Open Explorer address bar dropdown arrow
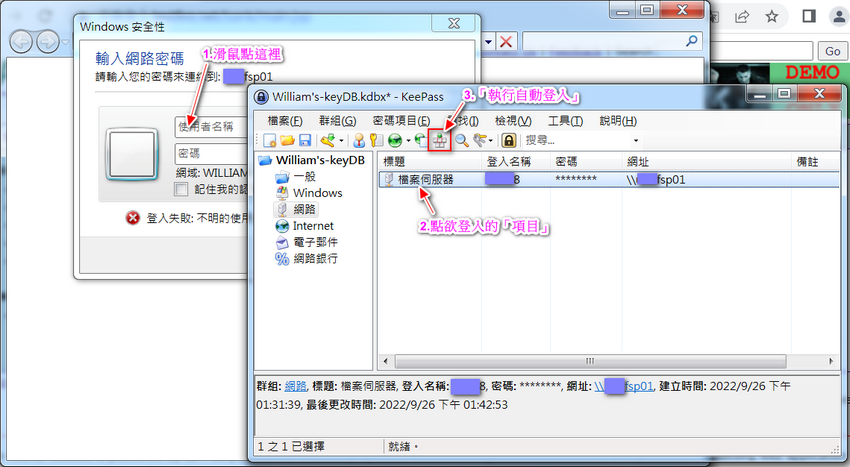 [488, 41]
